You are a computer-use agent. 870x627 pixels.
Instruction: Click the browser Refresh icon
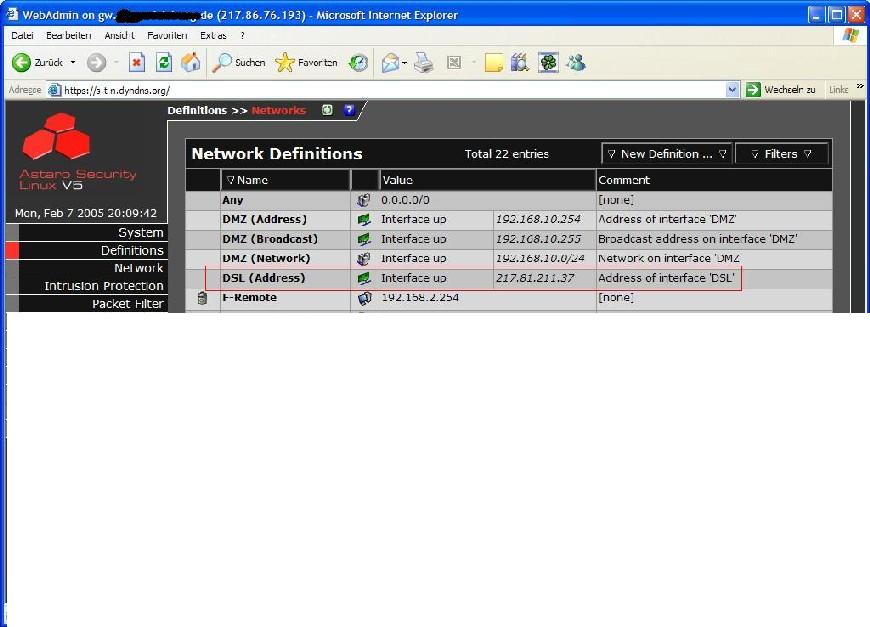[x=164, y=63]
